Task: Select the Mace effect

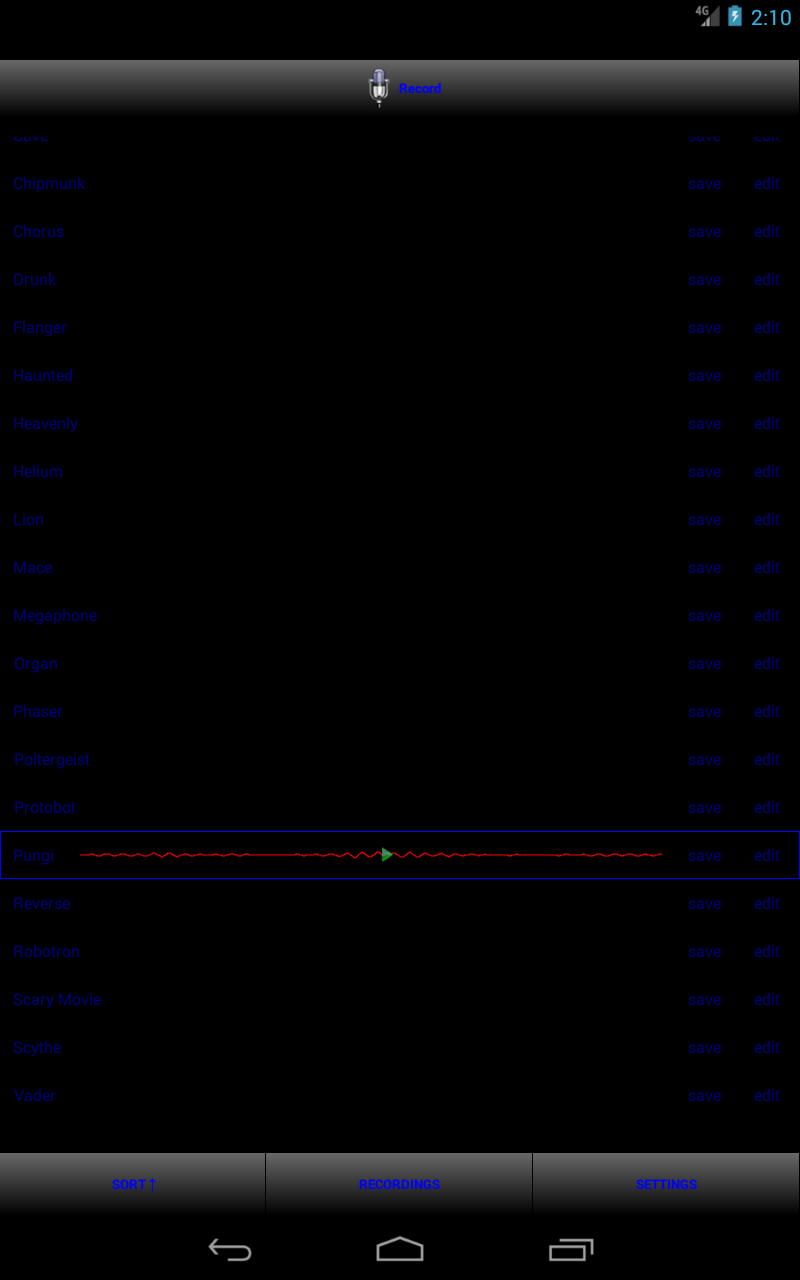Action: (33, 568)
